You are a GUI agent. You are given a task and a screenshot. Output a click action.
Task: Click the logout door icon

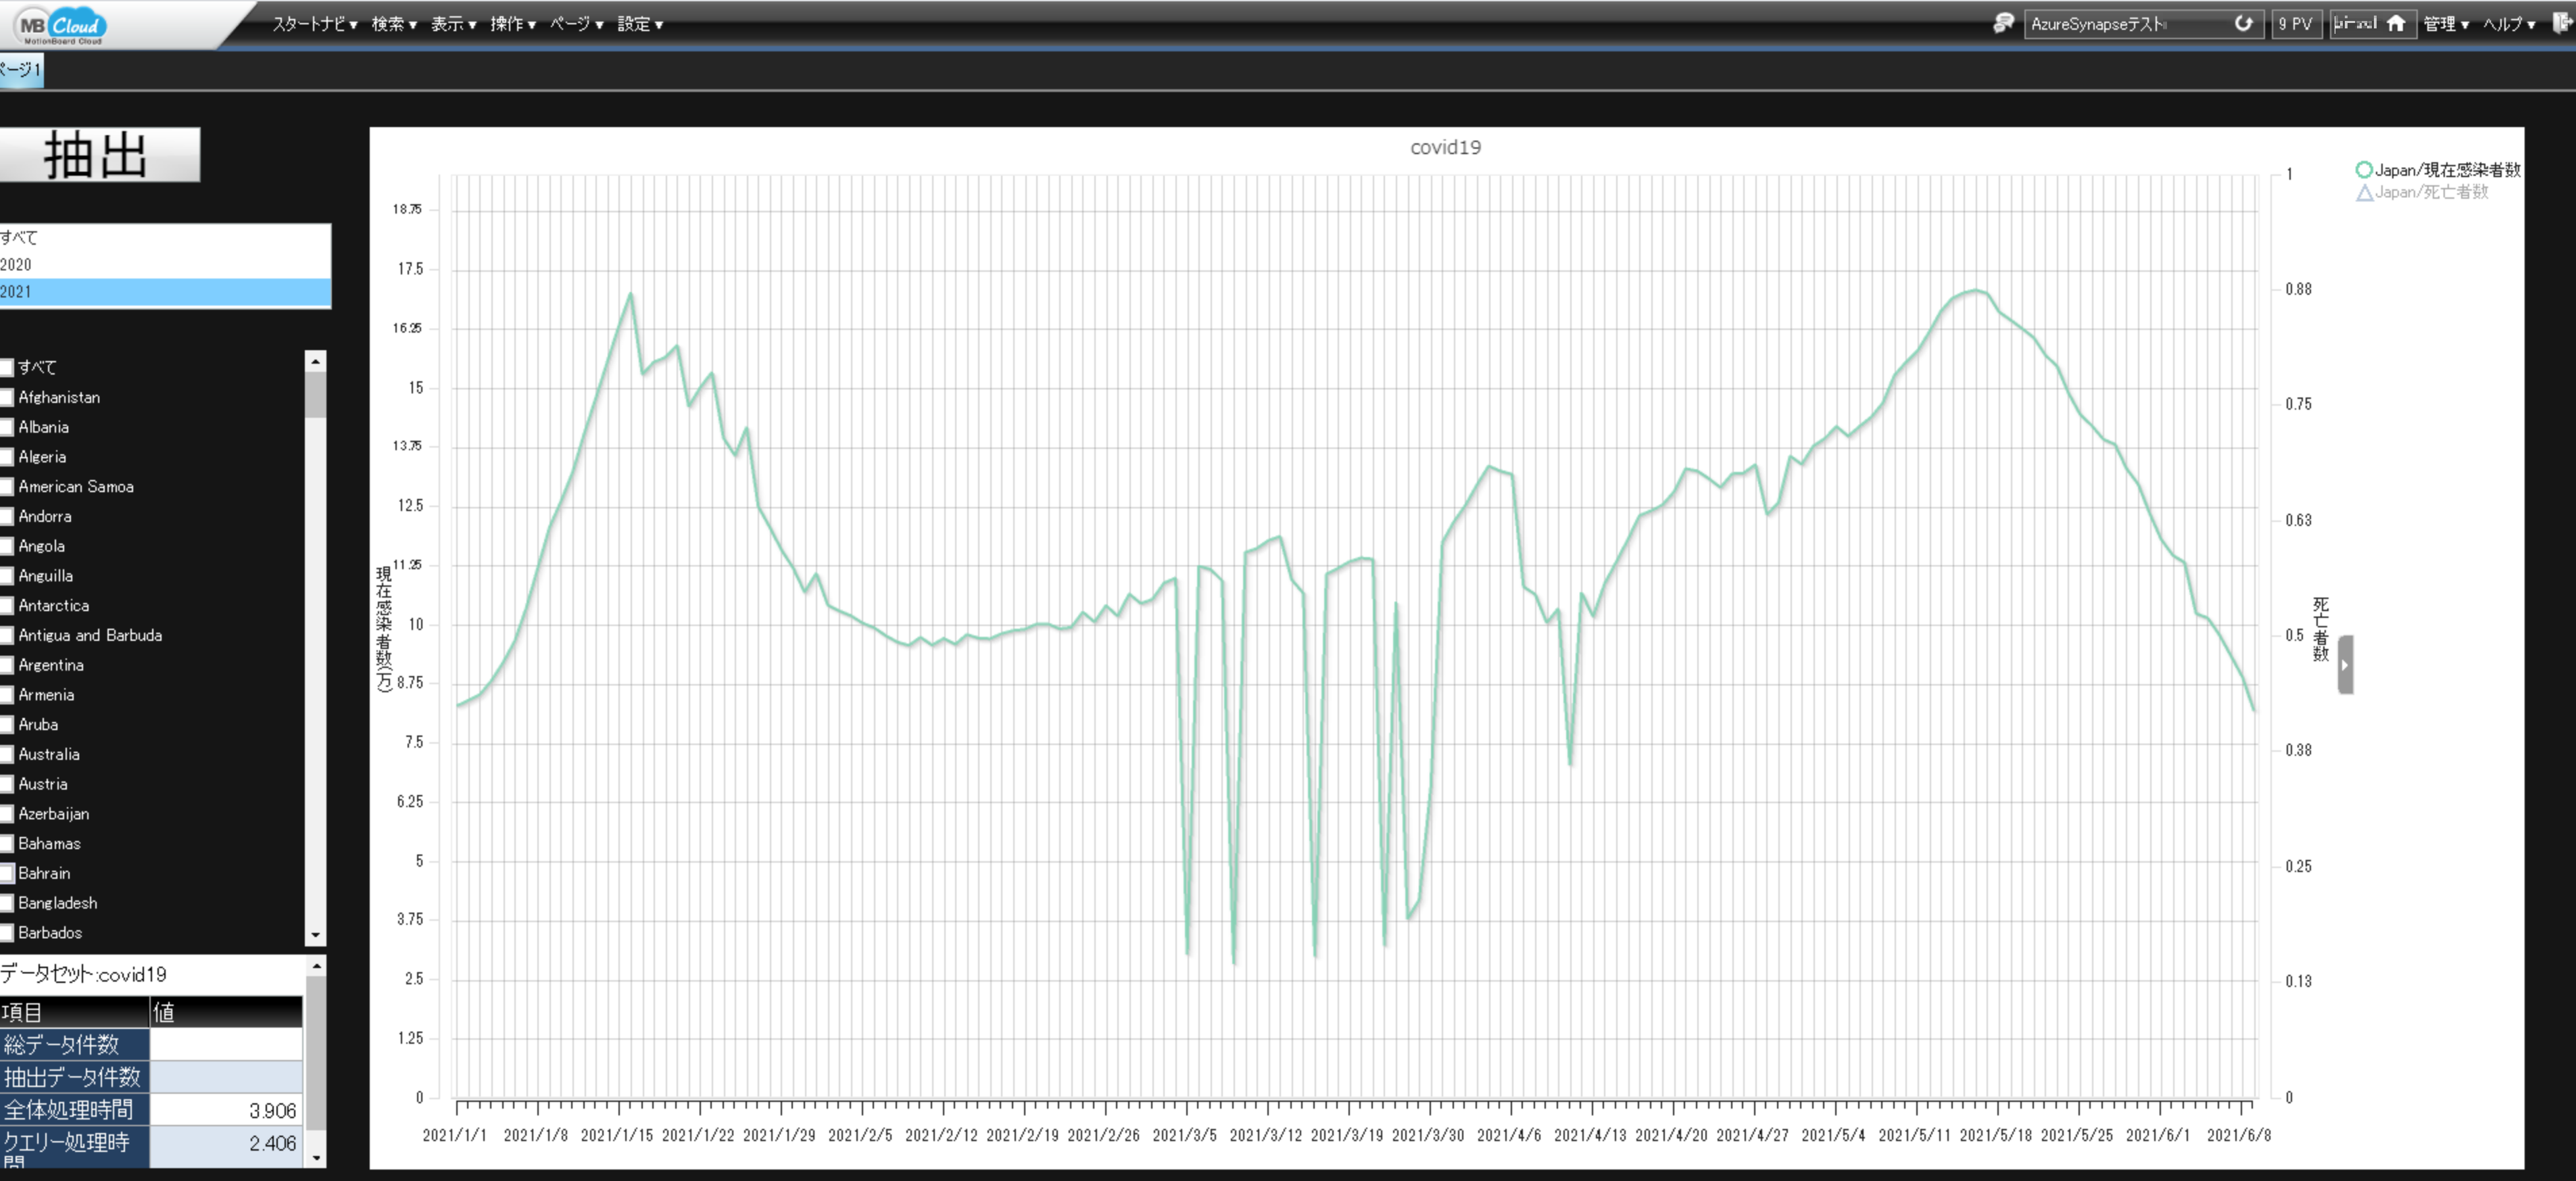(x=2562, y=23)
